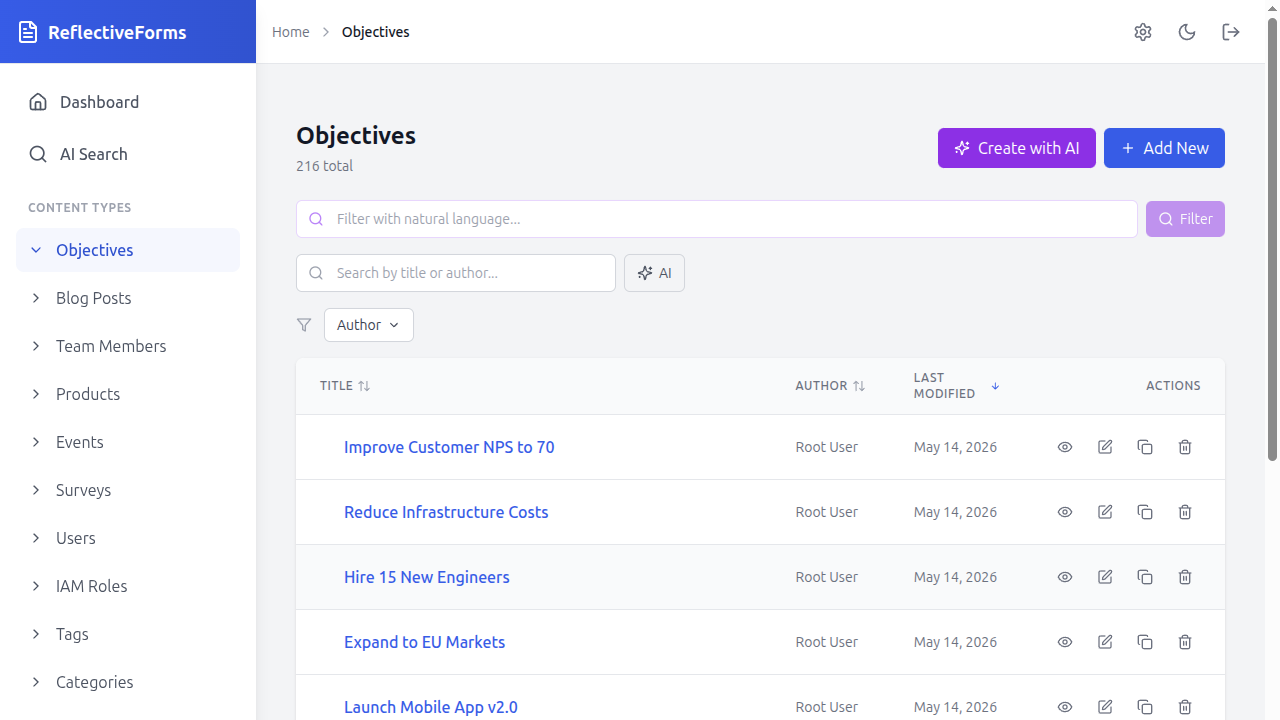Viewport: 1280px width, 720px height.
Task: Open the Author filter dropdown
Action: pos(369,325)
